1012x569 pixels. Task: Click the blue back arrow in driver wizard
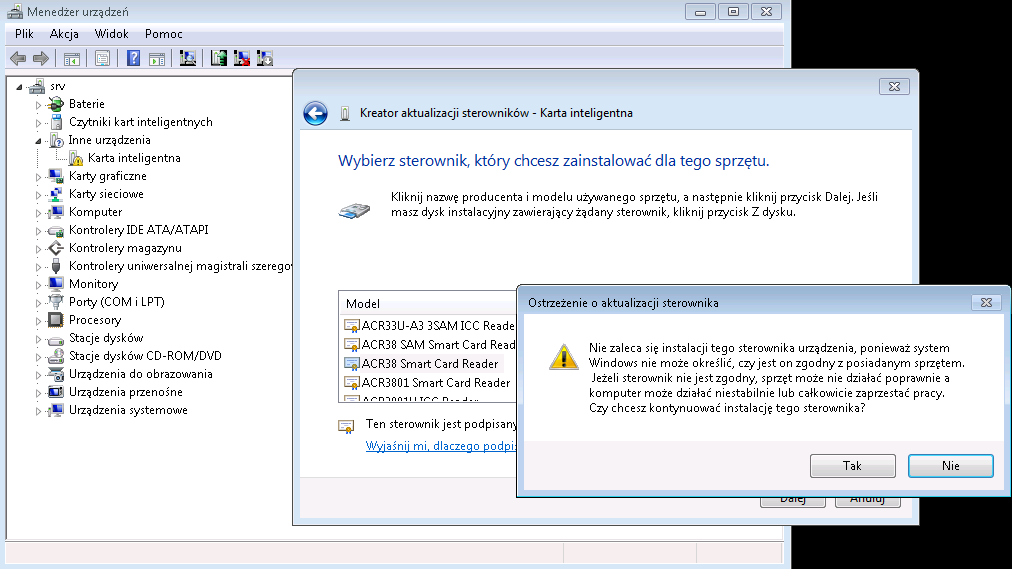(x=315, y=114)
